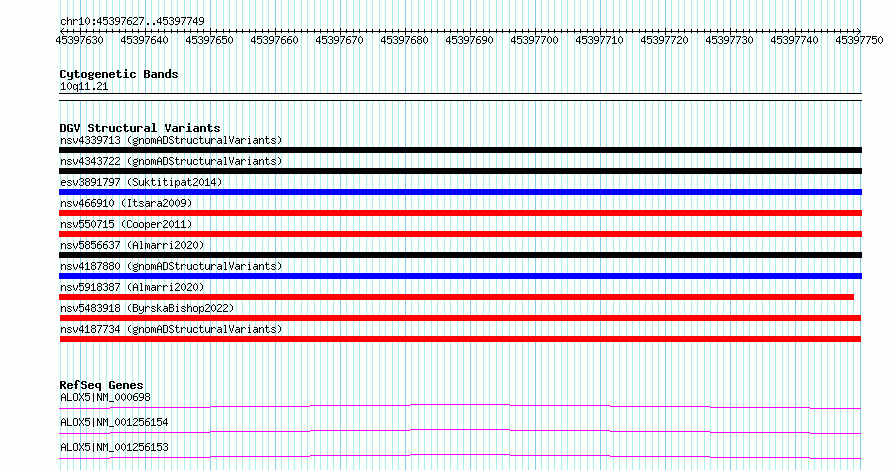Click the magenta gene line under ALOX5|NM_001256154
Viewport: 890px width, 470px height.
460,431
